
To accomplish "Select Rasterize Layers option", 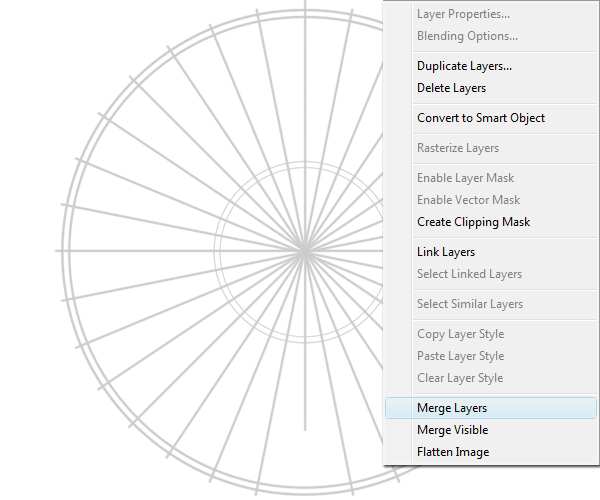I will pyautogui.click(x=458, y=148).
